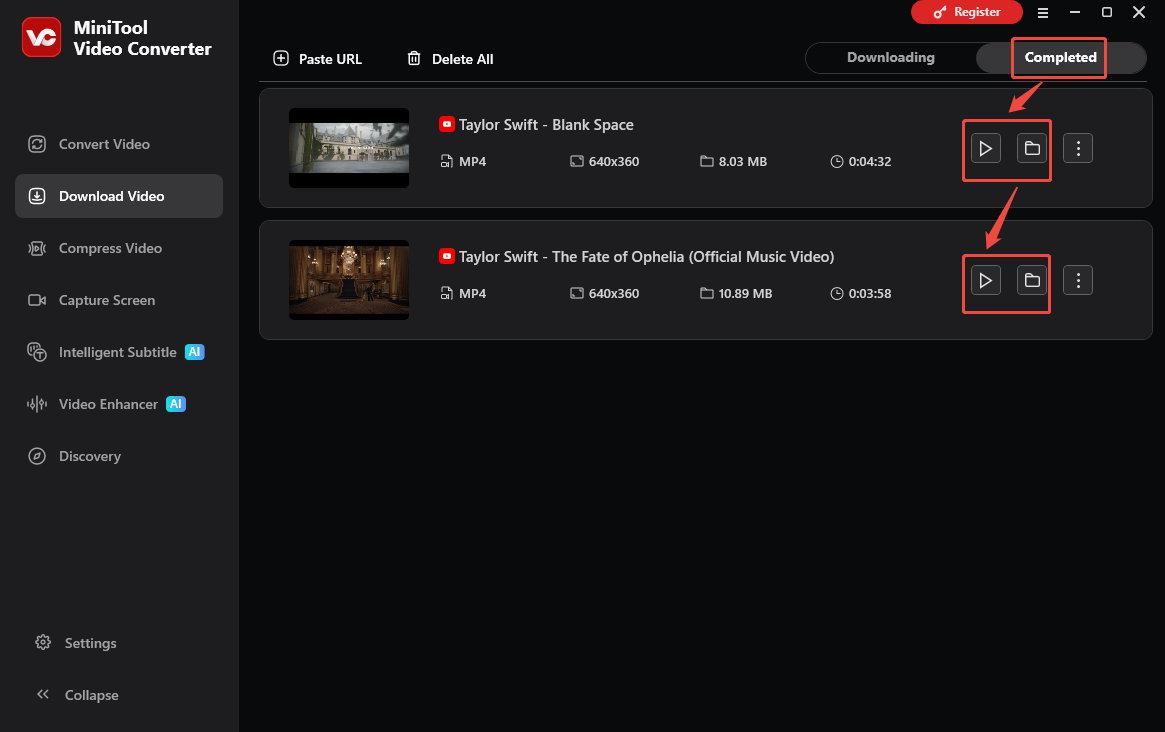Click the Paste URL button
The height and width of the screenshot is (732, 1165).
pyautogui.click(x=317, y=59)
